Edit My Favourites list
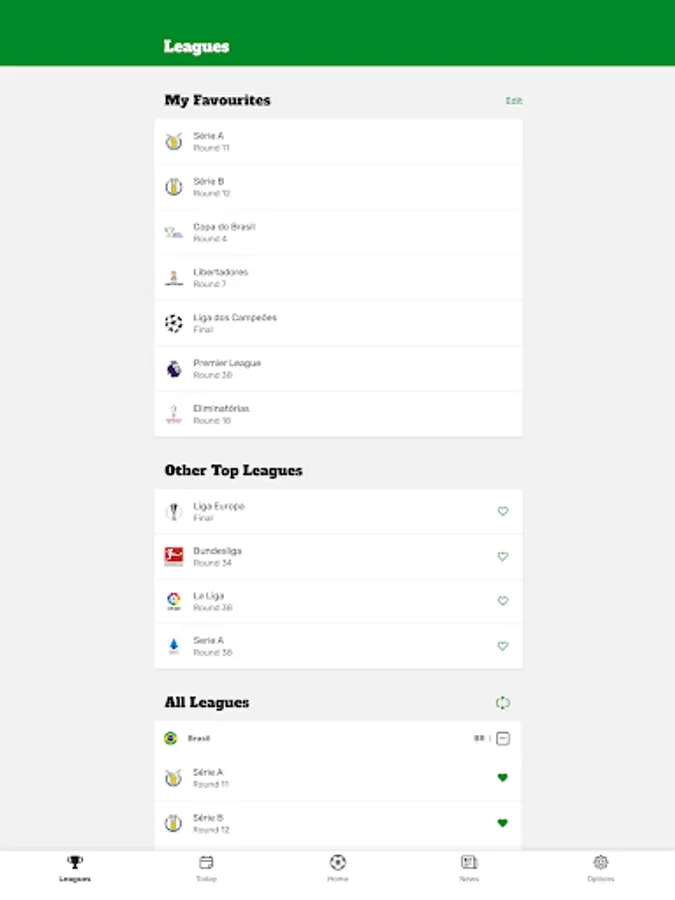 coord(514,100)
